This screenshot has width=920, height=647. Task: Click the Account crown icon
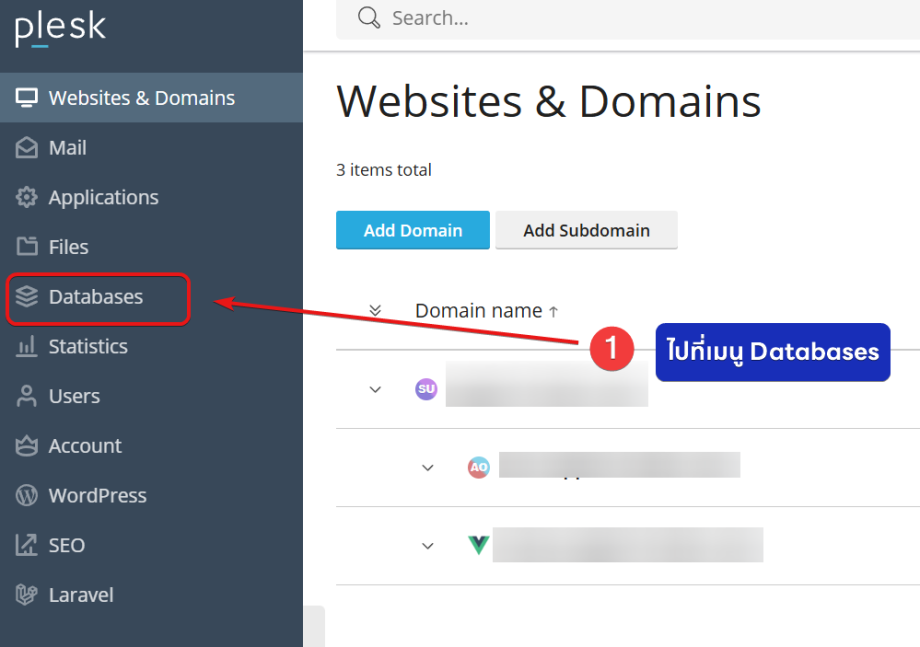tap(26, 446)
